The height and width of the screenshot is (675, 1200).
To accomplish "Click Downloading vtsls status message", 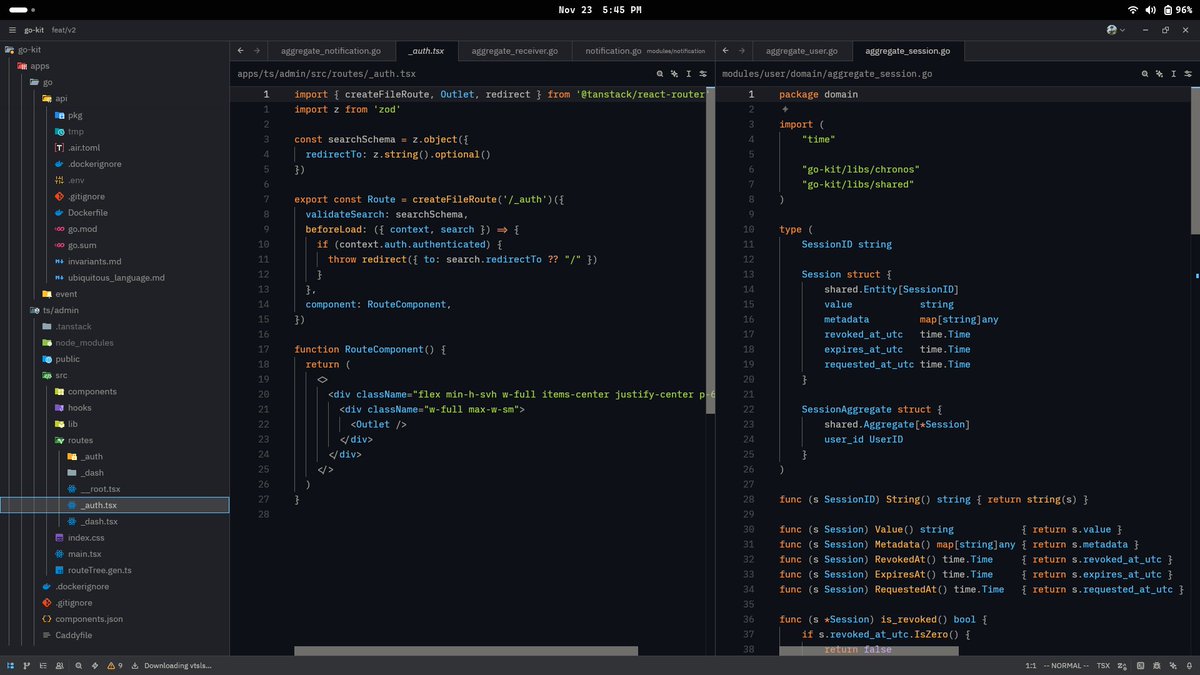I will click(x=178, y=665).
